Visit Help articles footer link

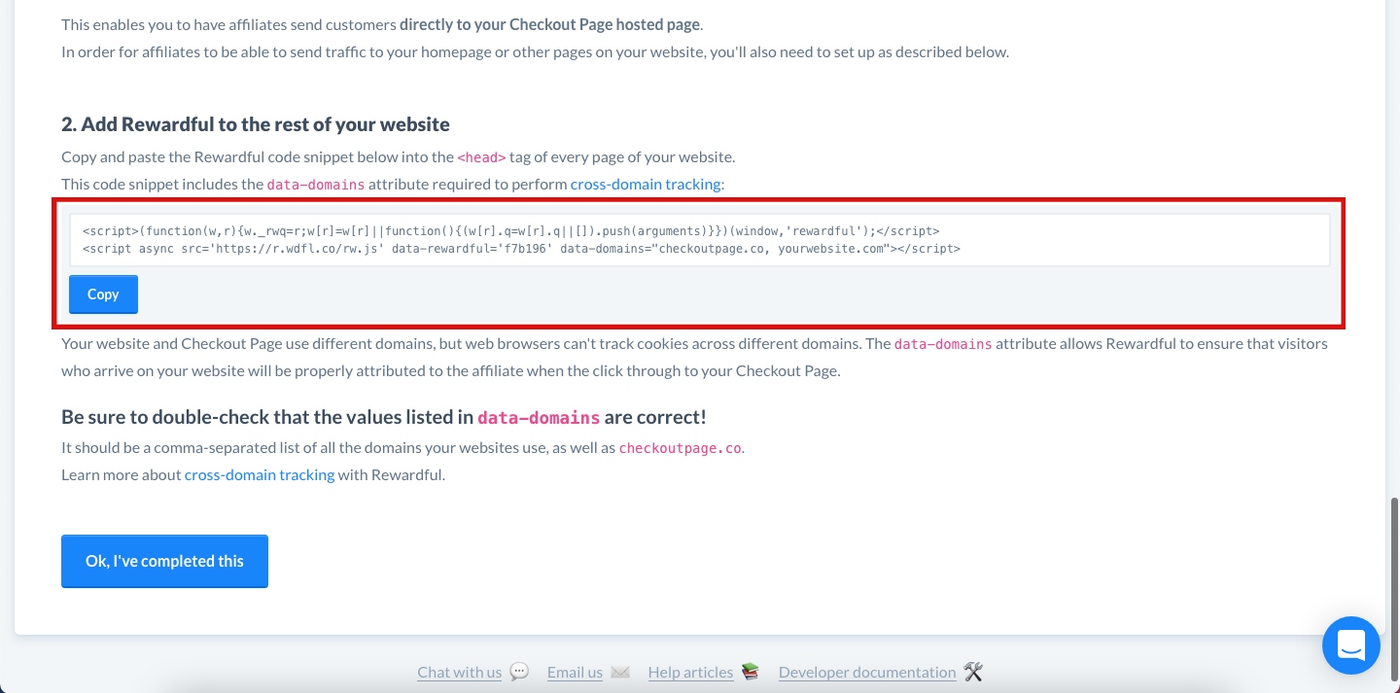(690, 672)
